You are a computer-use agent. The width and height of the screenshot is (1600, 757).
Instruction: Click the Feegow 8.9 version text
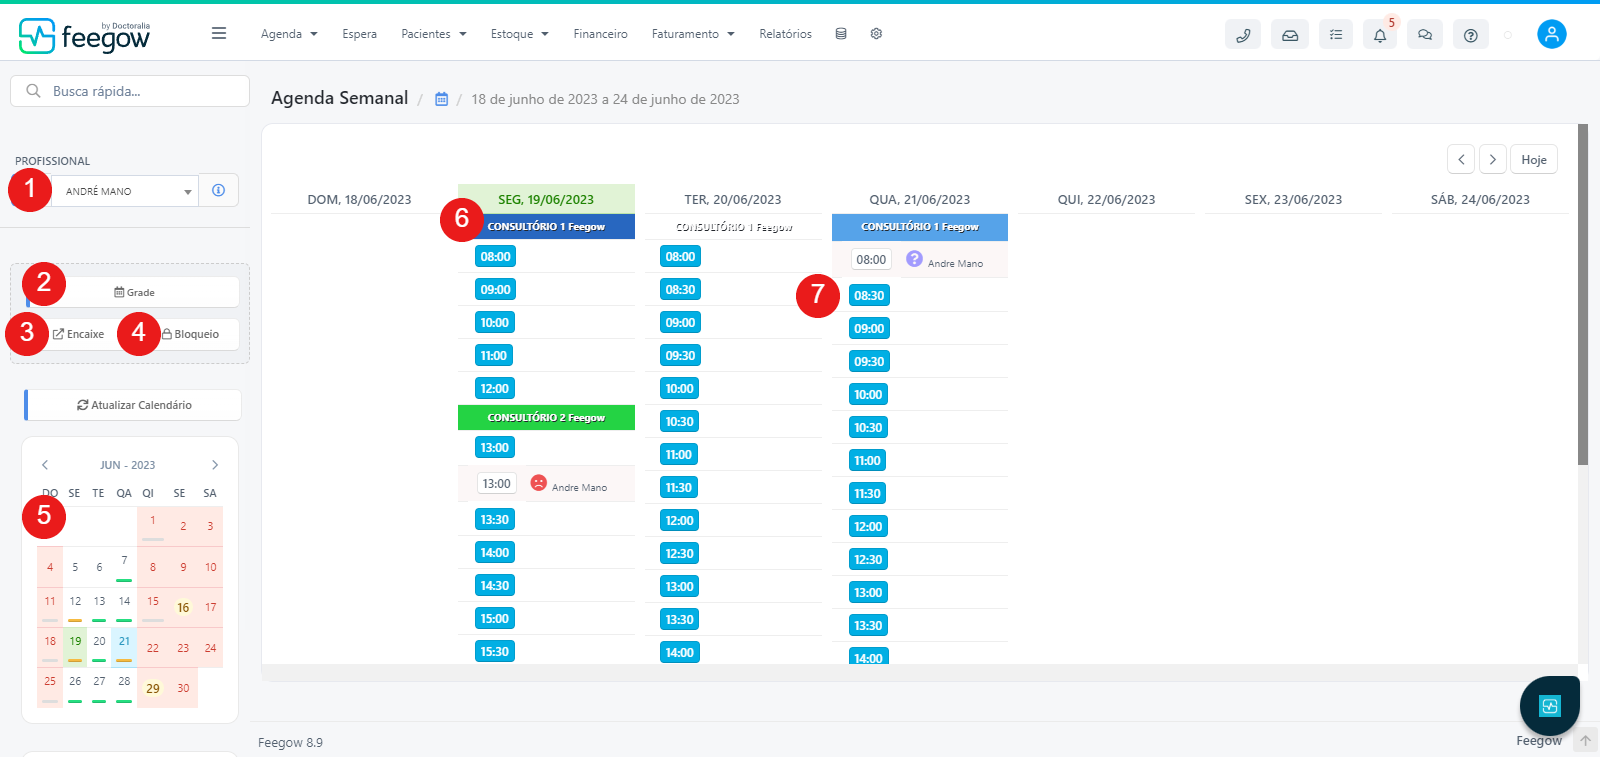pyautogui.click(x=290, y=742)
